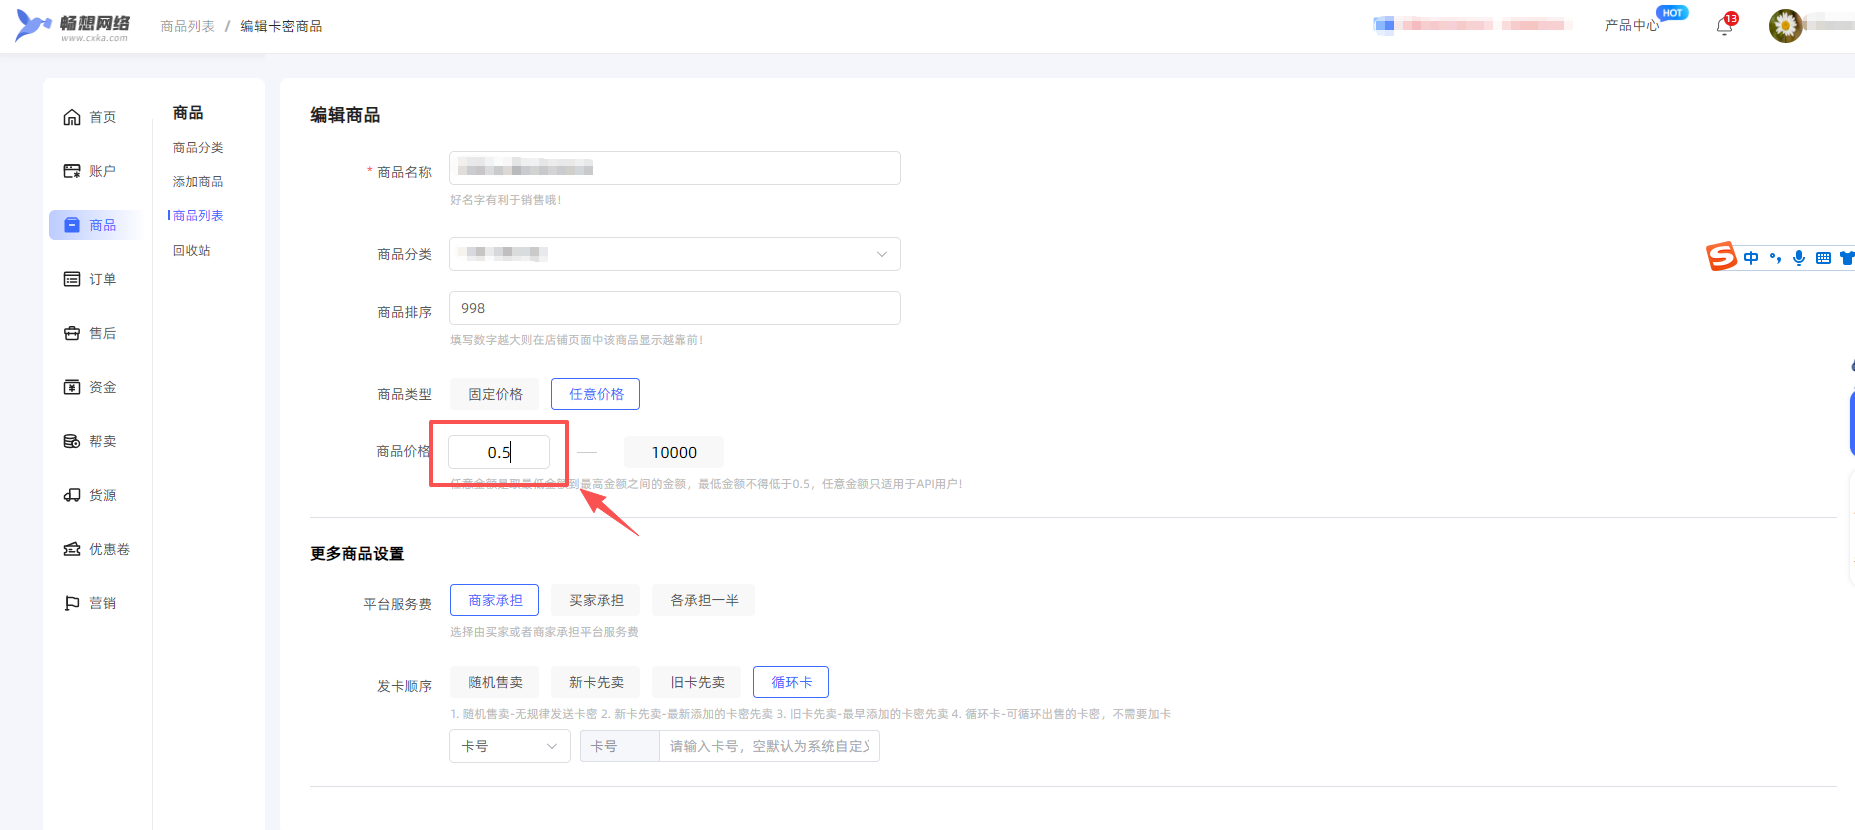Open 产品中心 product center menu

(x=1631, y=25)
